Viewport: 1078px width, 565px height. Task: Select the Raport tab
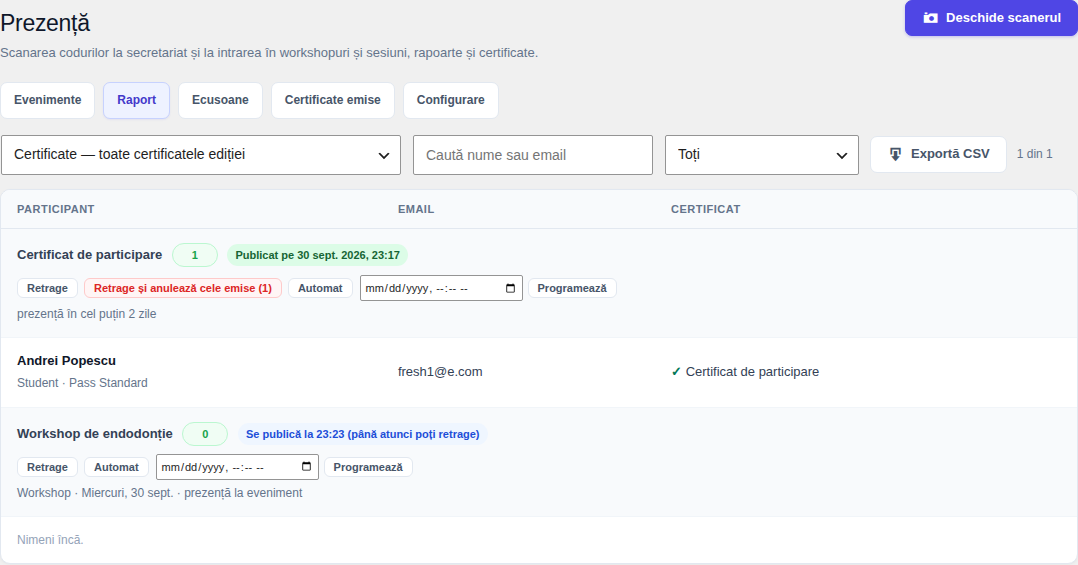[136, 100]
